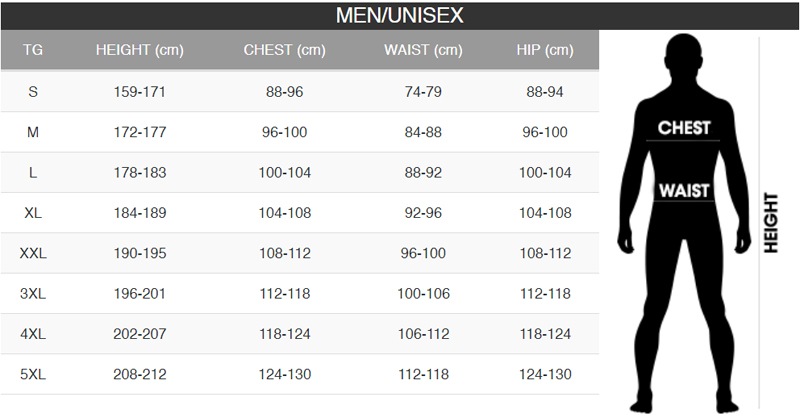The image size is (800, 418).
Task: Click the TG column header
Action: tap(33, 50)
